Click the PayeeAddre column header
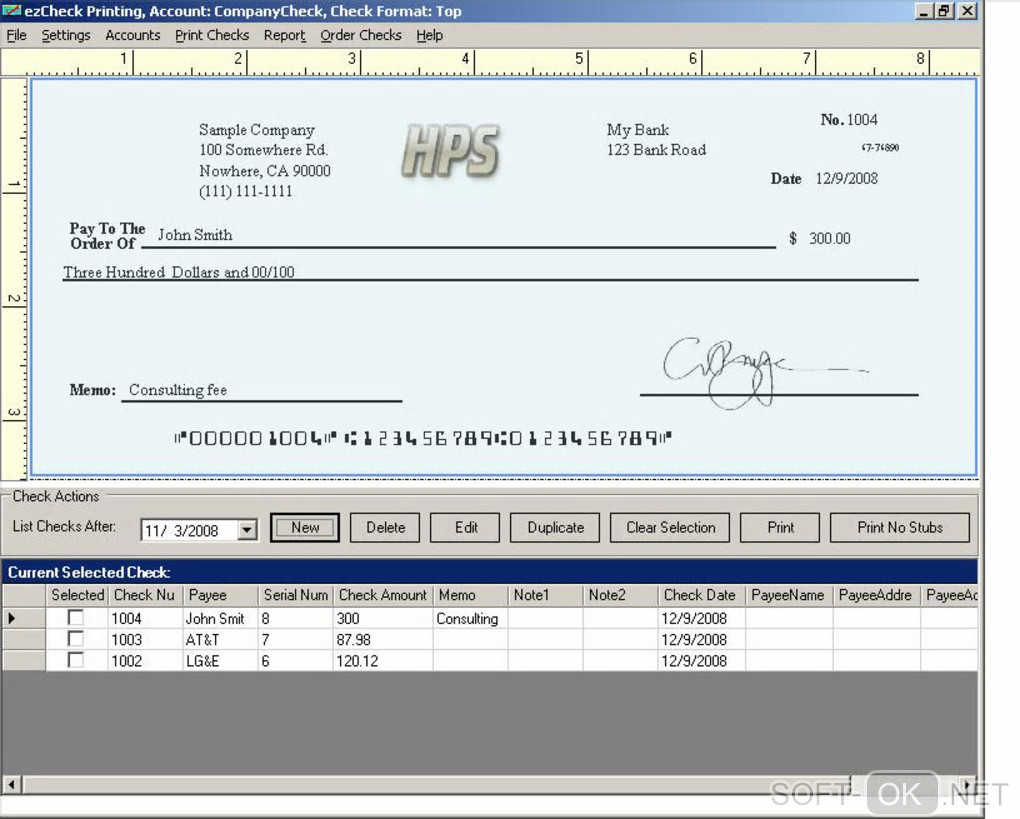 click(877, 595)
